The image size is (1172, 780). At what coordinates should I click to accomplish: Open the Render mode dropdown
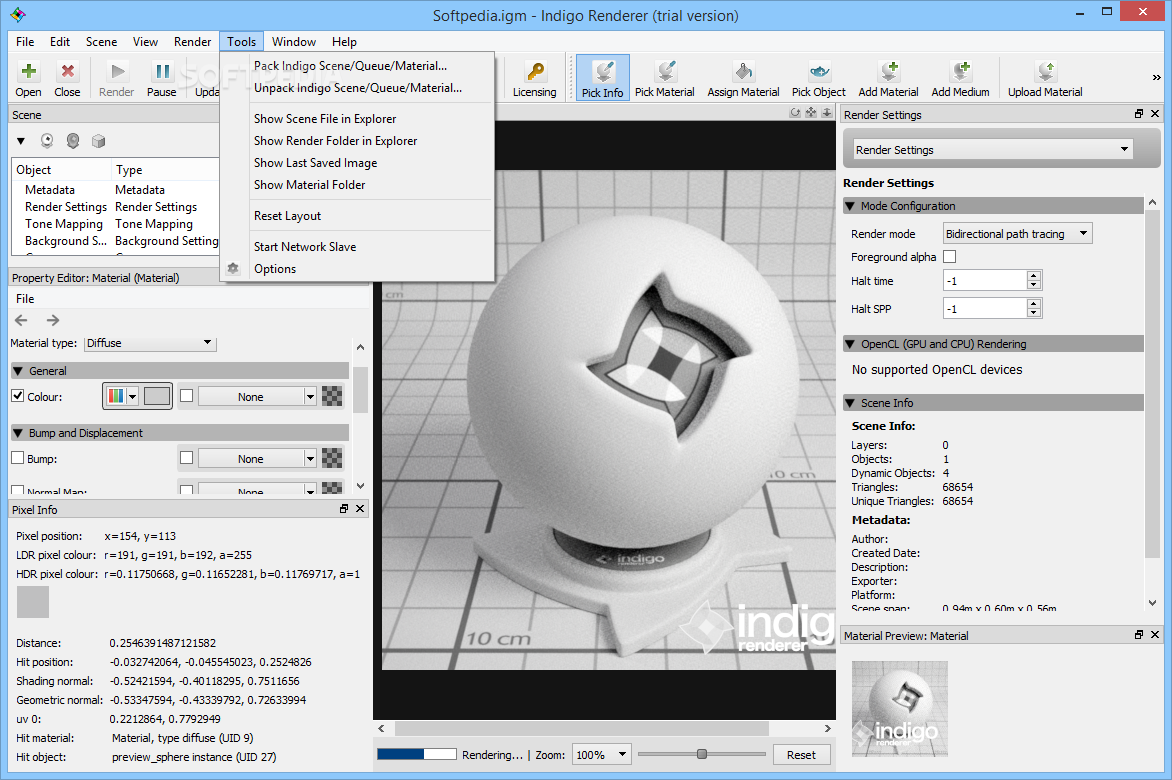pyautogui.click(x=1017, y=234)
